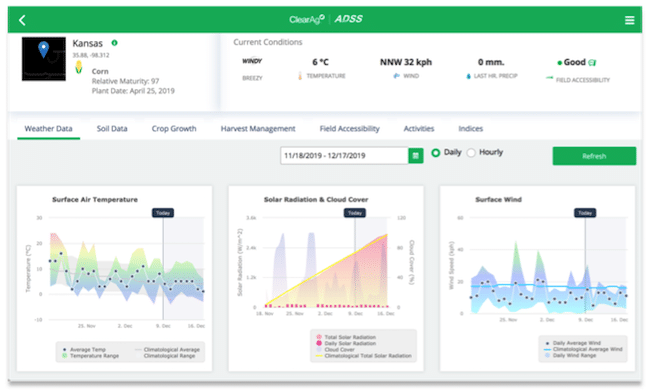
Task: Open the Indices tab
Action: [x=471, y=129]
